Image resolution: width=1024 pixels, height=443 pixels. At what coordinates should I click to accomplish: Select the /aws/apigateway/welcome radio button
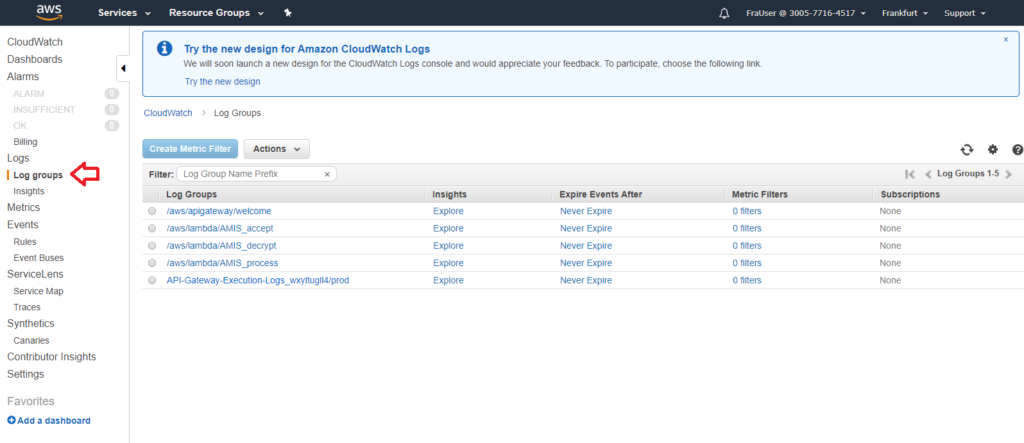[152, 212]
